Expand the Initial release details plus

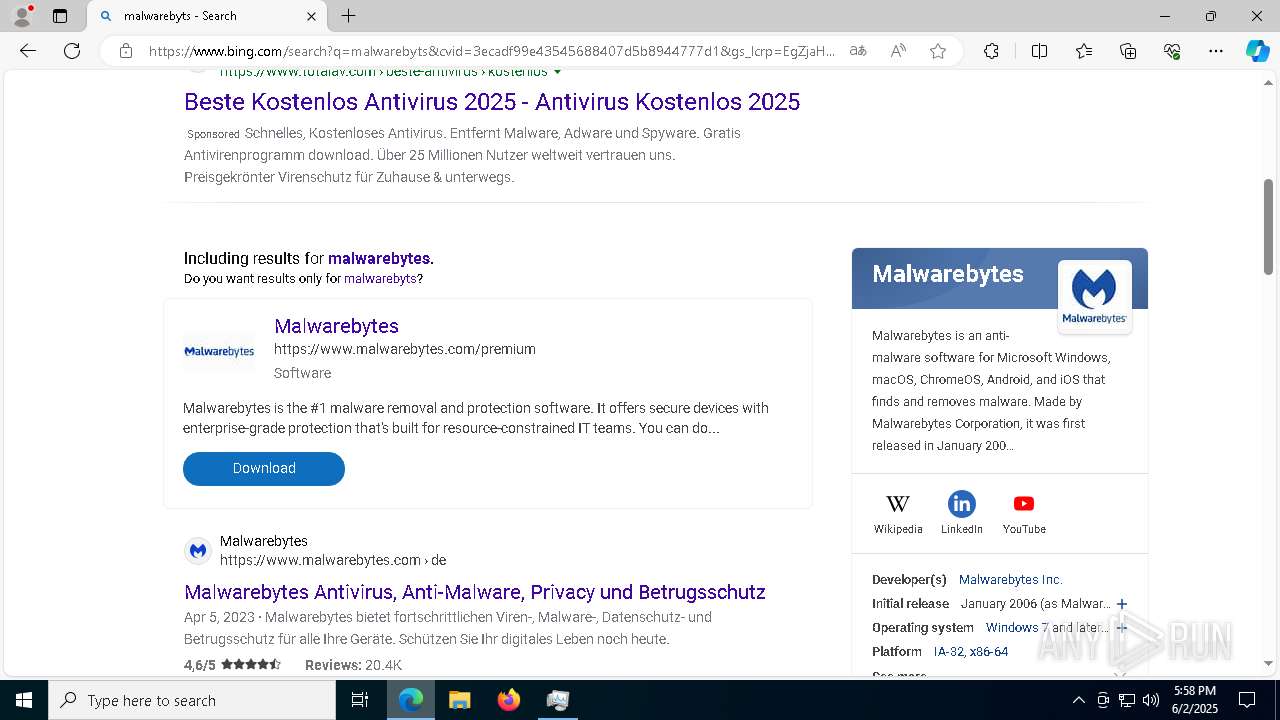(x=1122, y=604)
